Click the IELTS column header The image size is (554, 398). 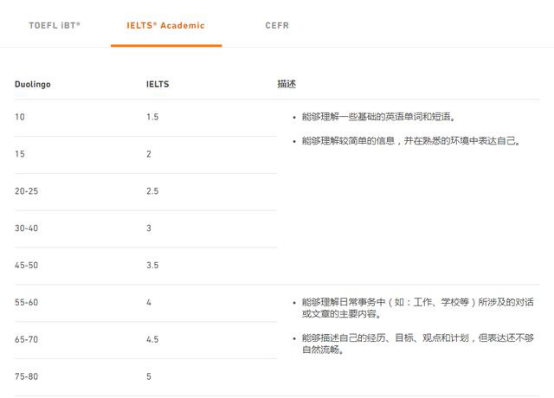[x=158, y=84]
